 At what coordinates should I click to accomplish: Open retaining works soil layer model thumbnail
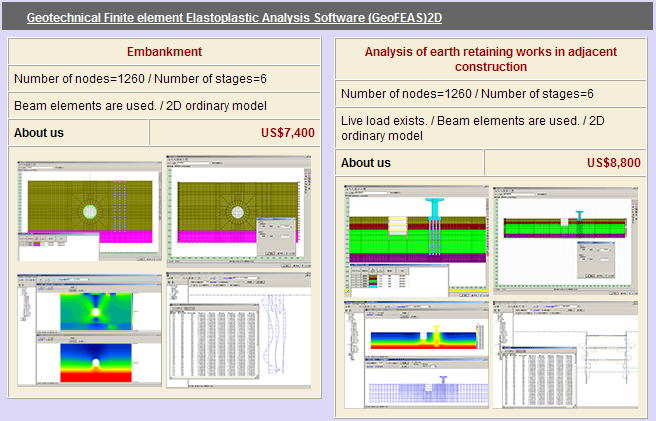coord(416,241)
